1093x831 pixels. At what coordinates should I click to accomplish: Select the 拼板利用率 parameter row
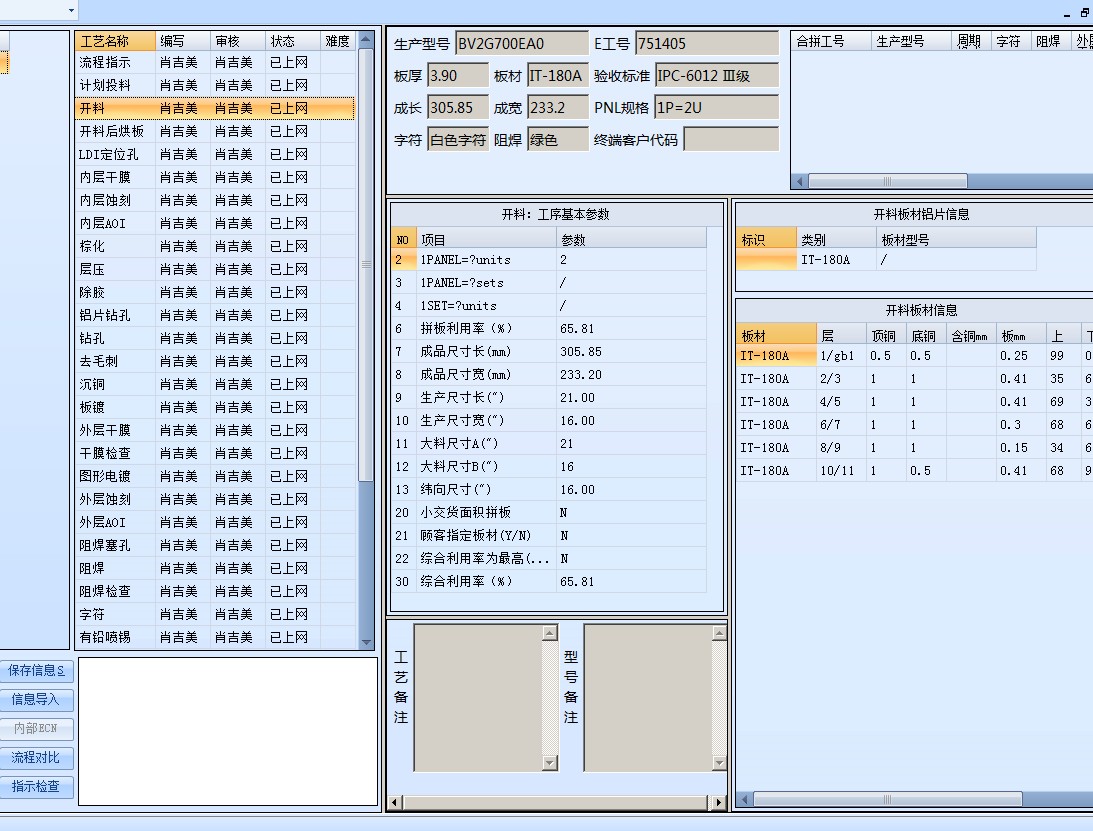[x=549, y=329]
